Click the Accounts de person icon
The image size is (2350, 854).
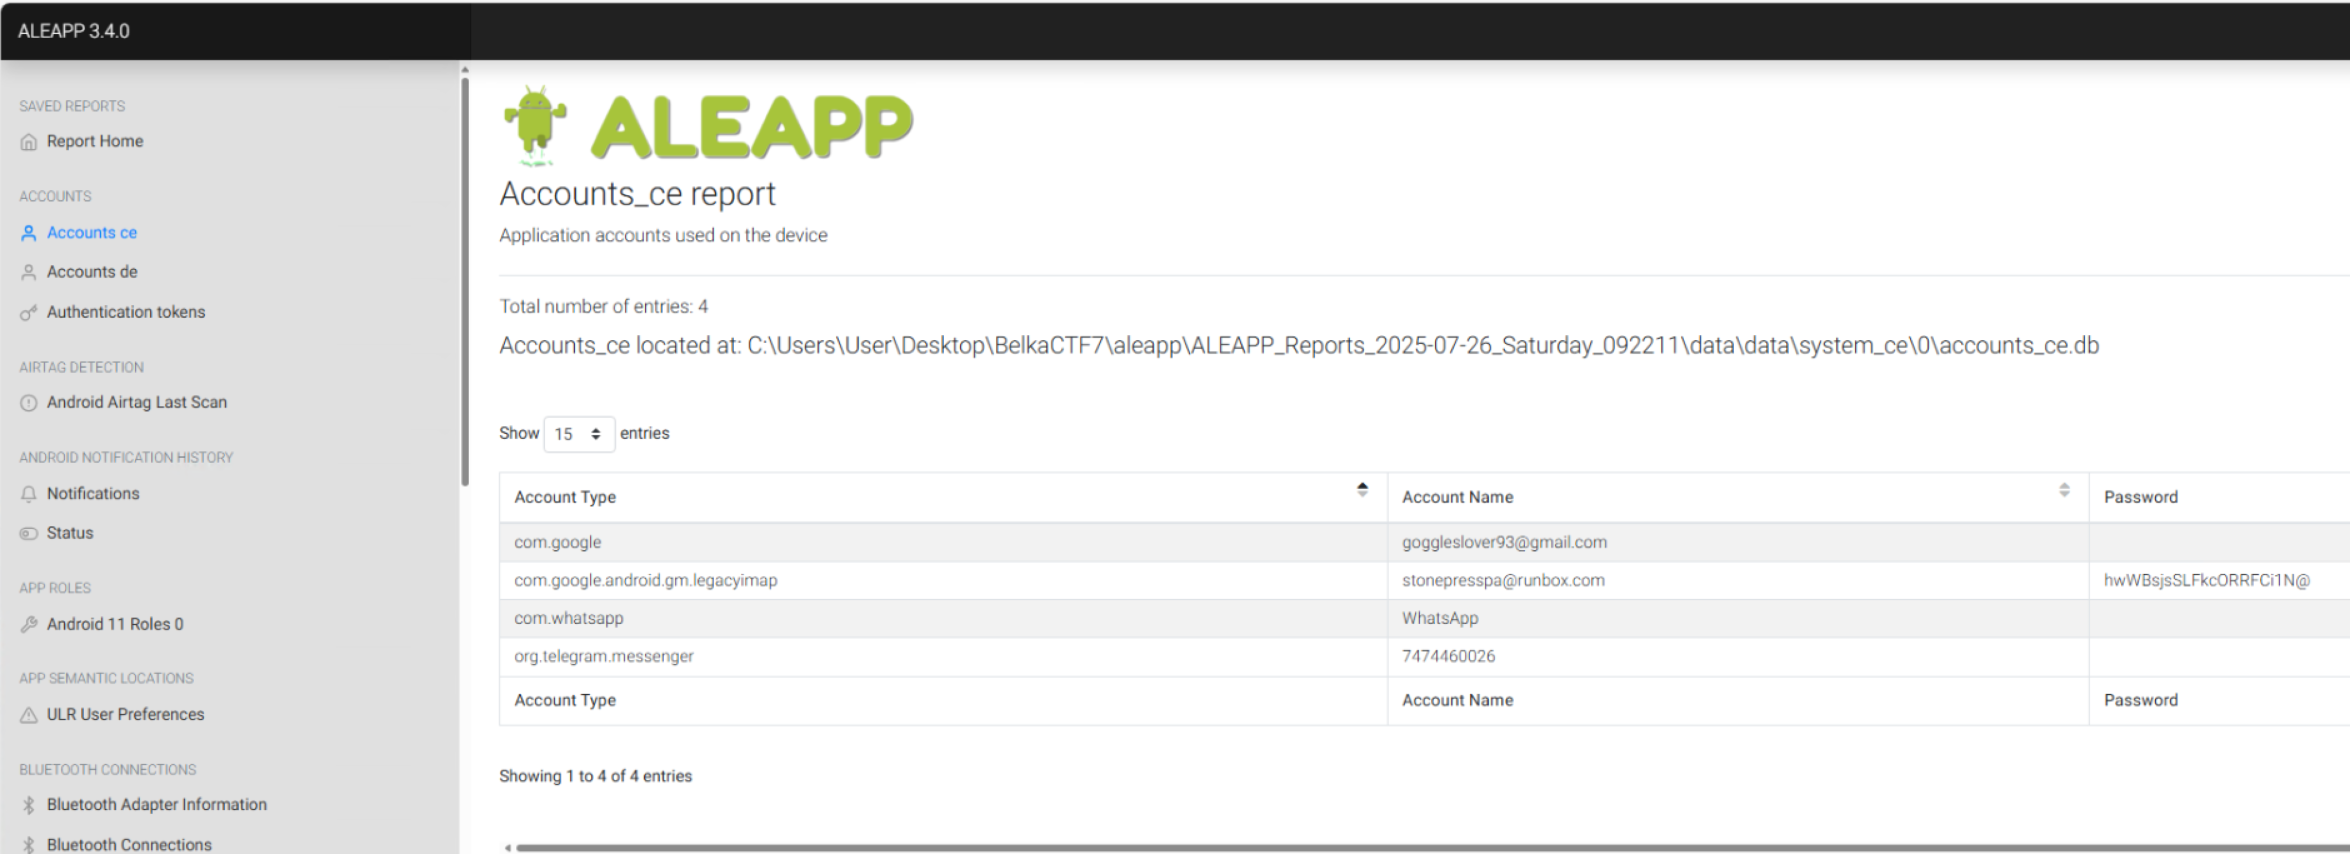29,272
